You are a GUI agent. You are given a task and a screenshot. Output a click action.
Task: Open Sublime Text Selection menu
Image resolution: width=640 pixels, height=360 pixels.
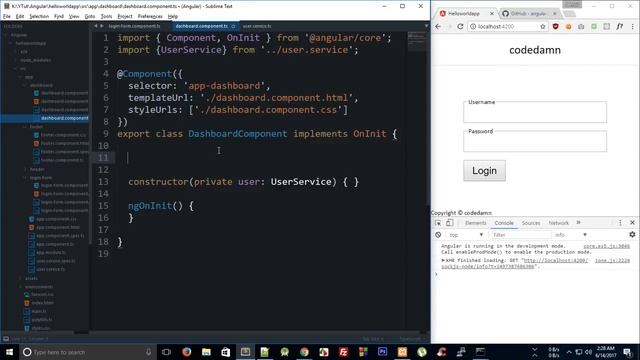pos(39,16)
